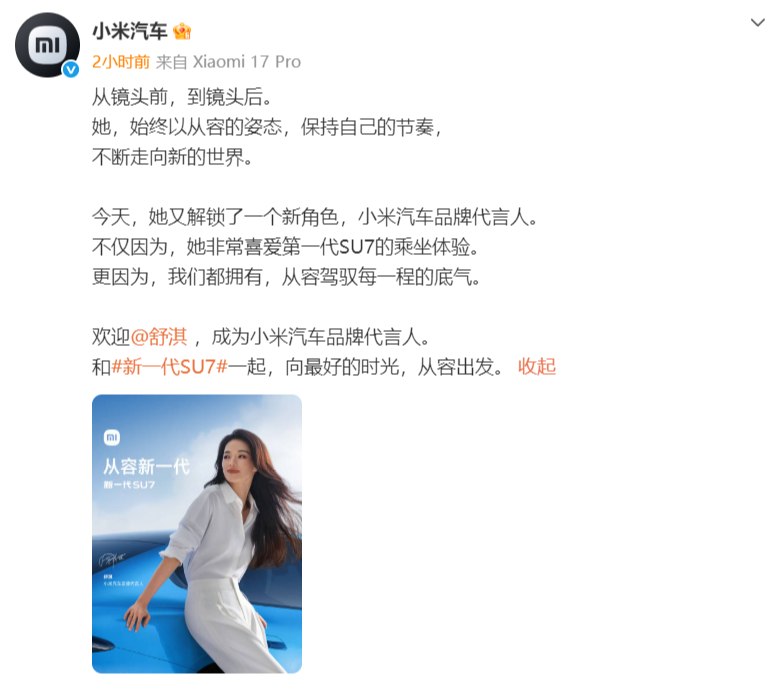This screenshot has width=765, height=691.
Task: Click the first line 从镜头前，到镜头后
Action: click(x=181, y=97)
